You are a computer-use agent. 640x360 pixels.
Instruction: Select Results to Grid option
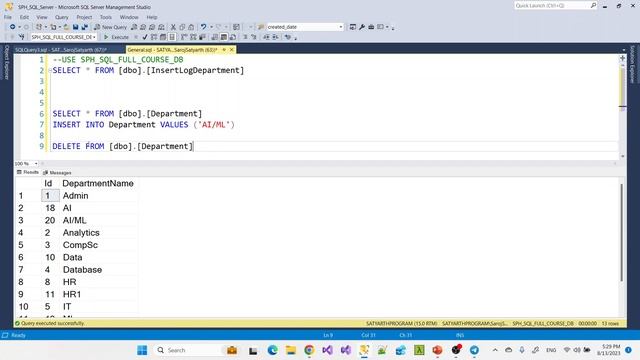point(224,37)
